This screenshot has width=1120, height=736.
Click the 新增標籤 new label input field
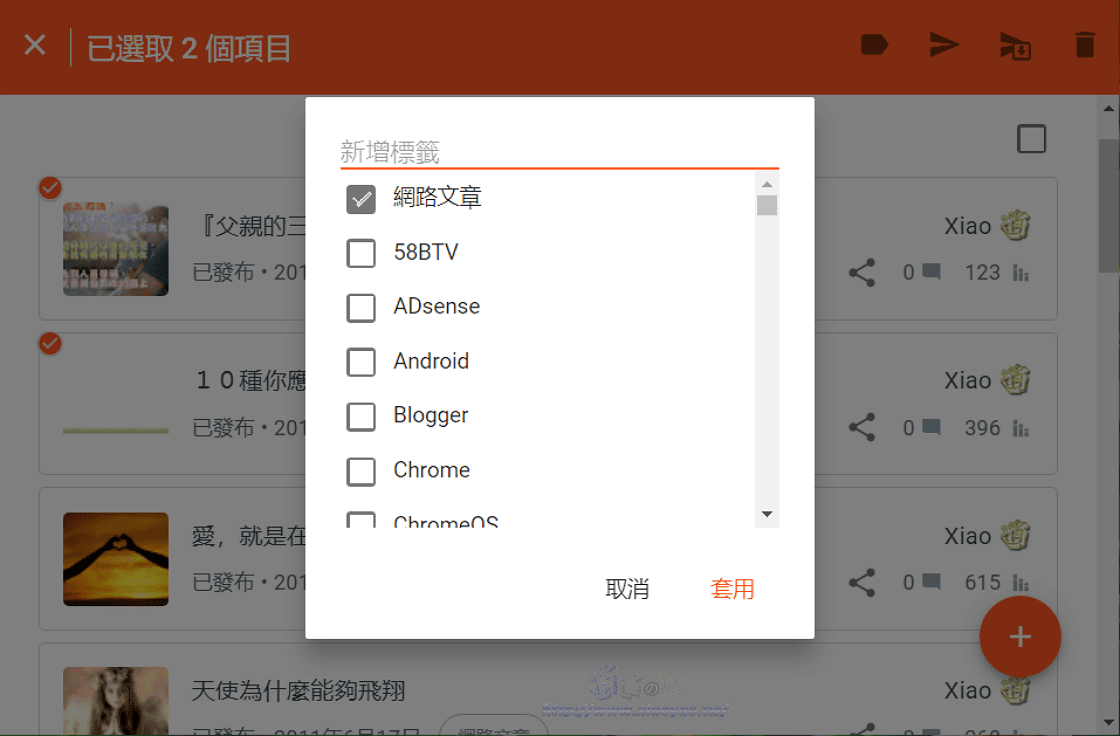point(559,152)
